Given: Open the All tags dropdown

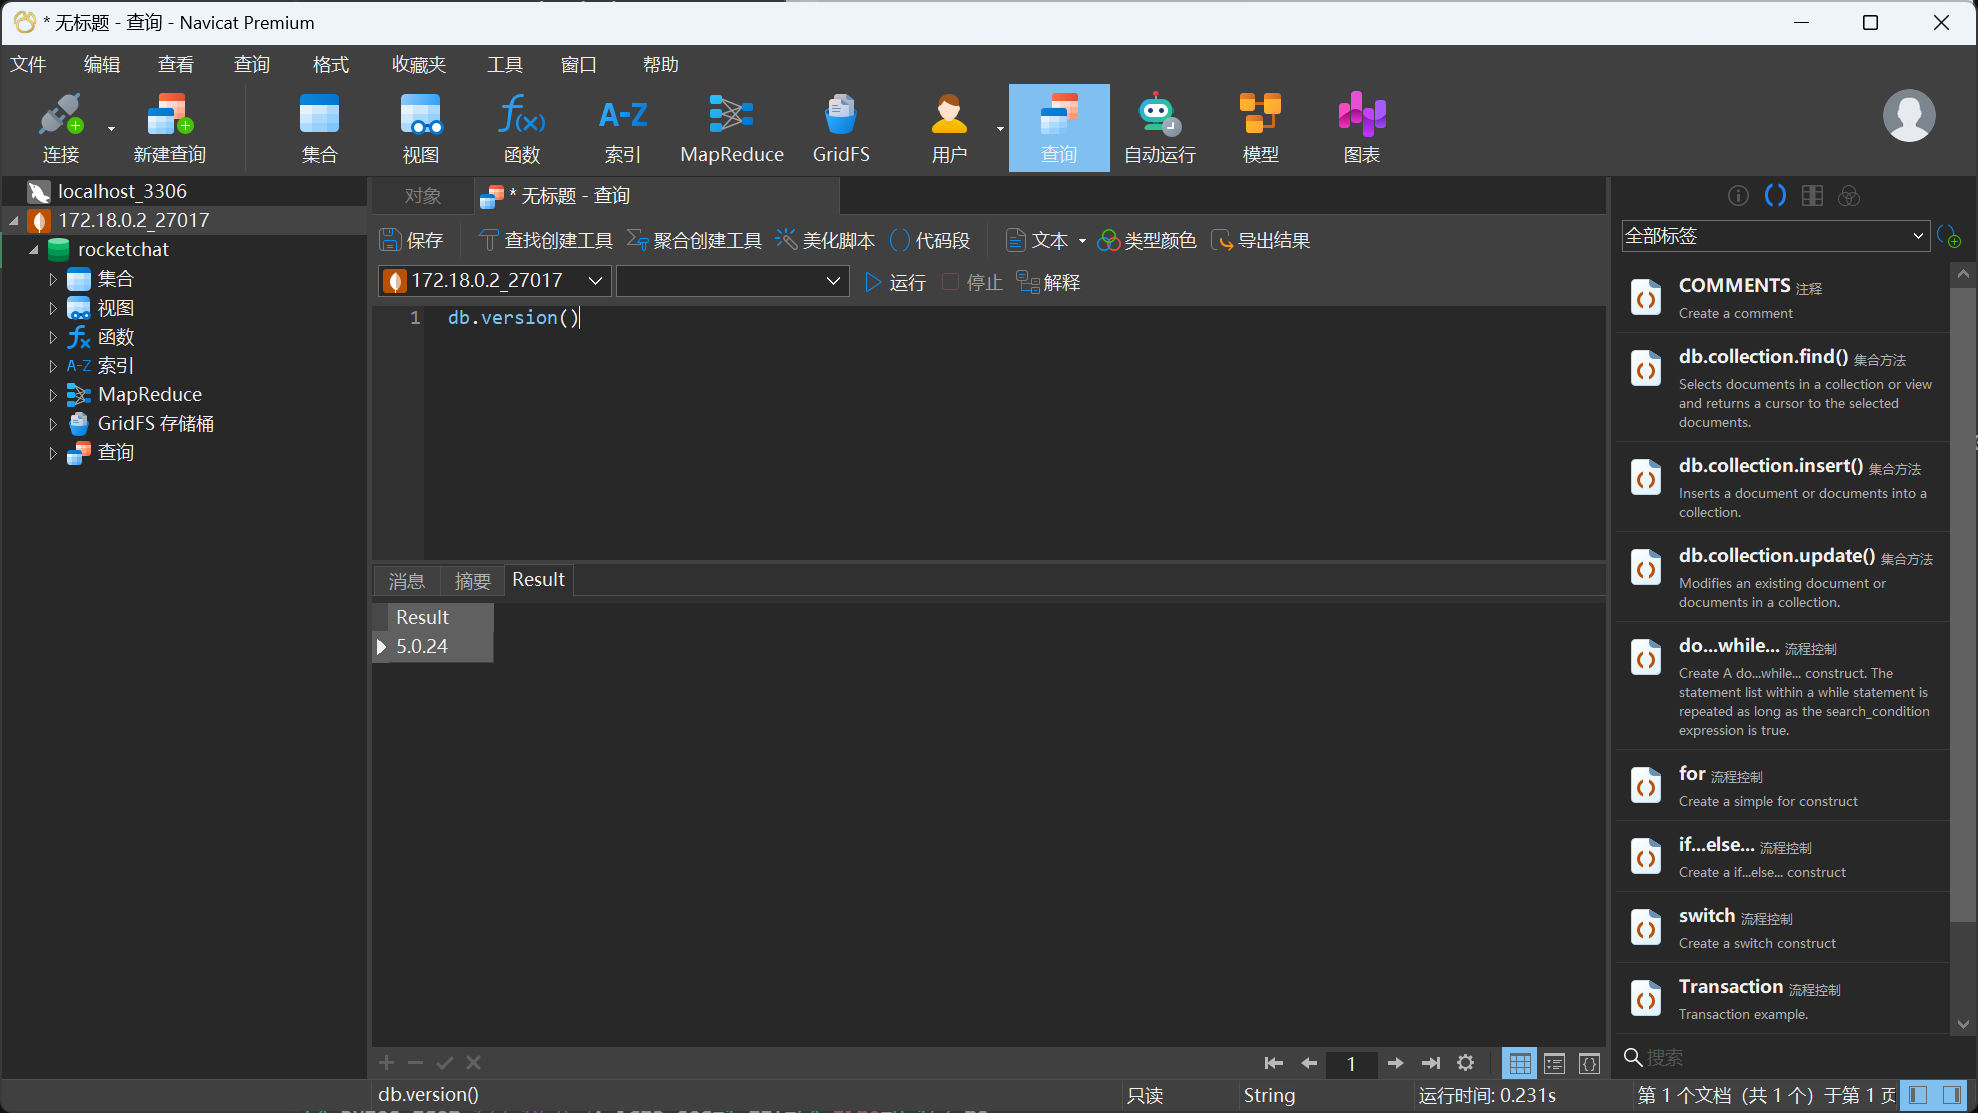Looking at the screenshot, I should (x=1774, y=236).
